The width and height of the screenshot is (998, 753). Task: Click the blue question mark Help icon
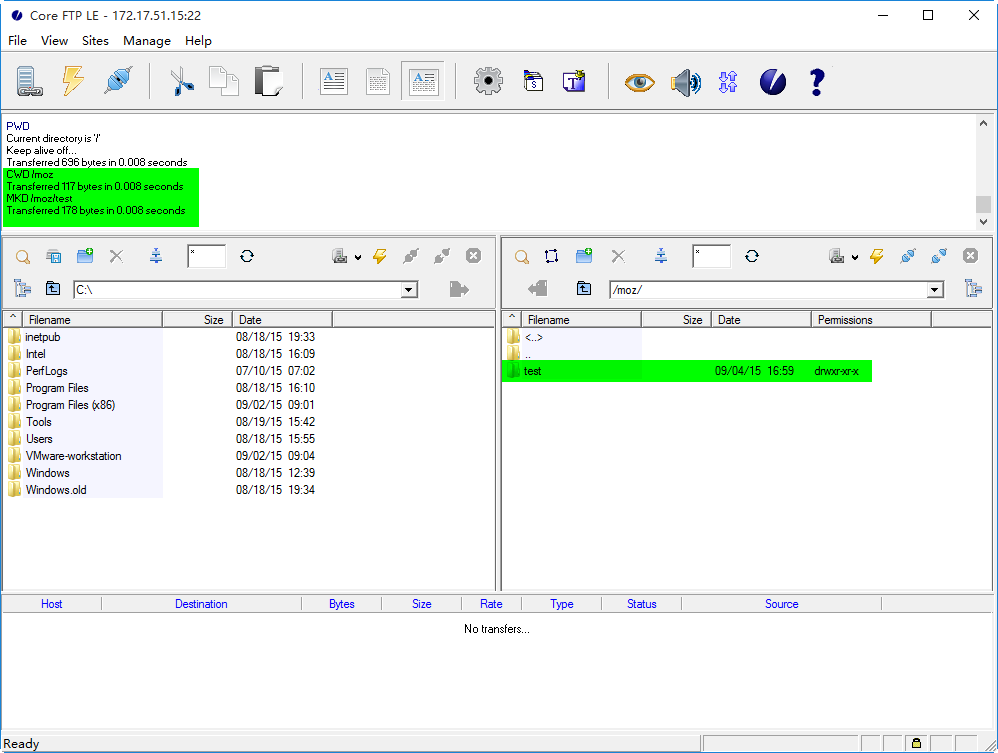pyautogui.click(x=816, y=81)
